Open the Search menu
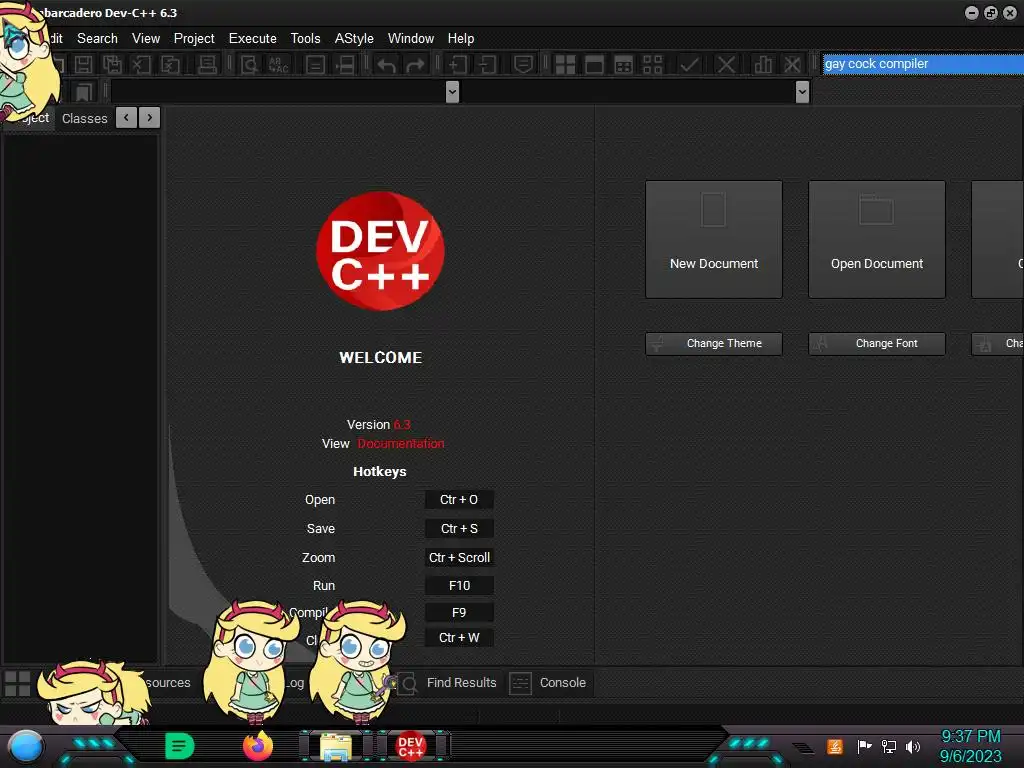The width and height of the screenshot is (1024, 768). click(x=97, y=39)
